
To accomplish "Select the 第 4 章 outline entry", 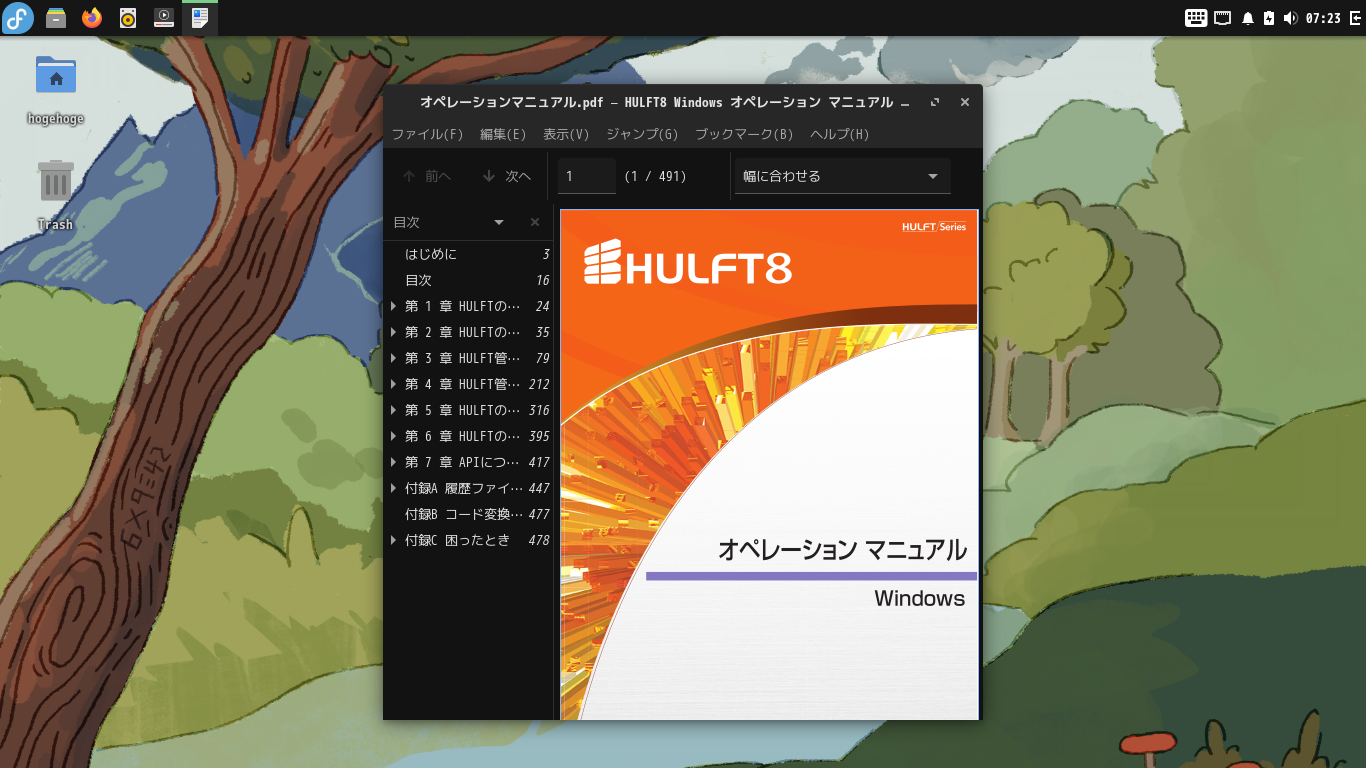I will coord(469,384).
